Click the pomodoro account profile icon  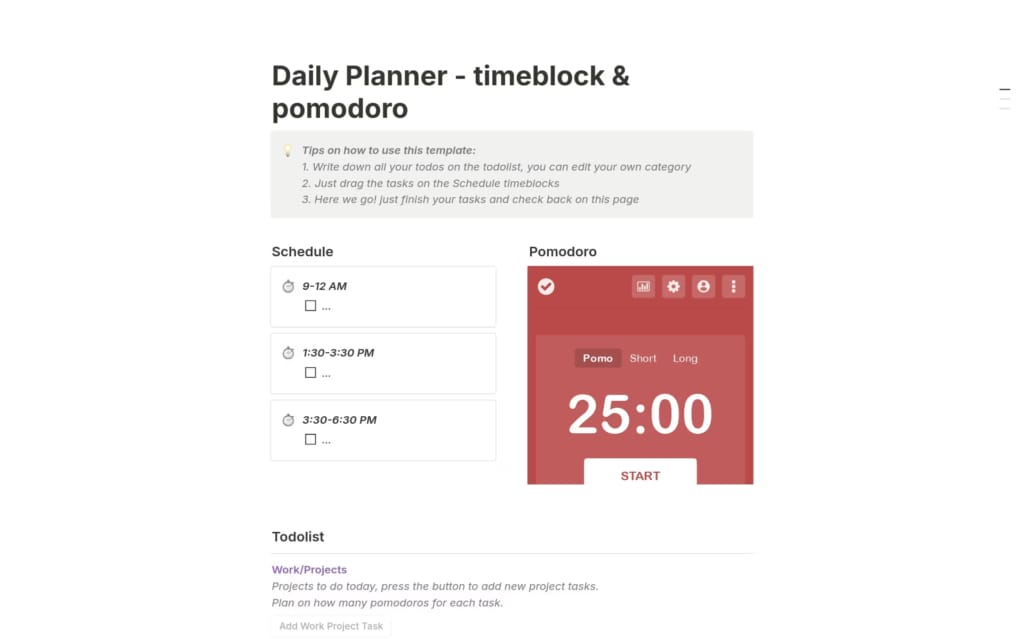click(703, 286)
